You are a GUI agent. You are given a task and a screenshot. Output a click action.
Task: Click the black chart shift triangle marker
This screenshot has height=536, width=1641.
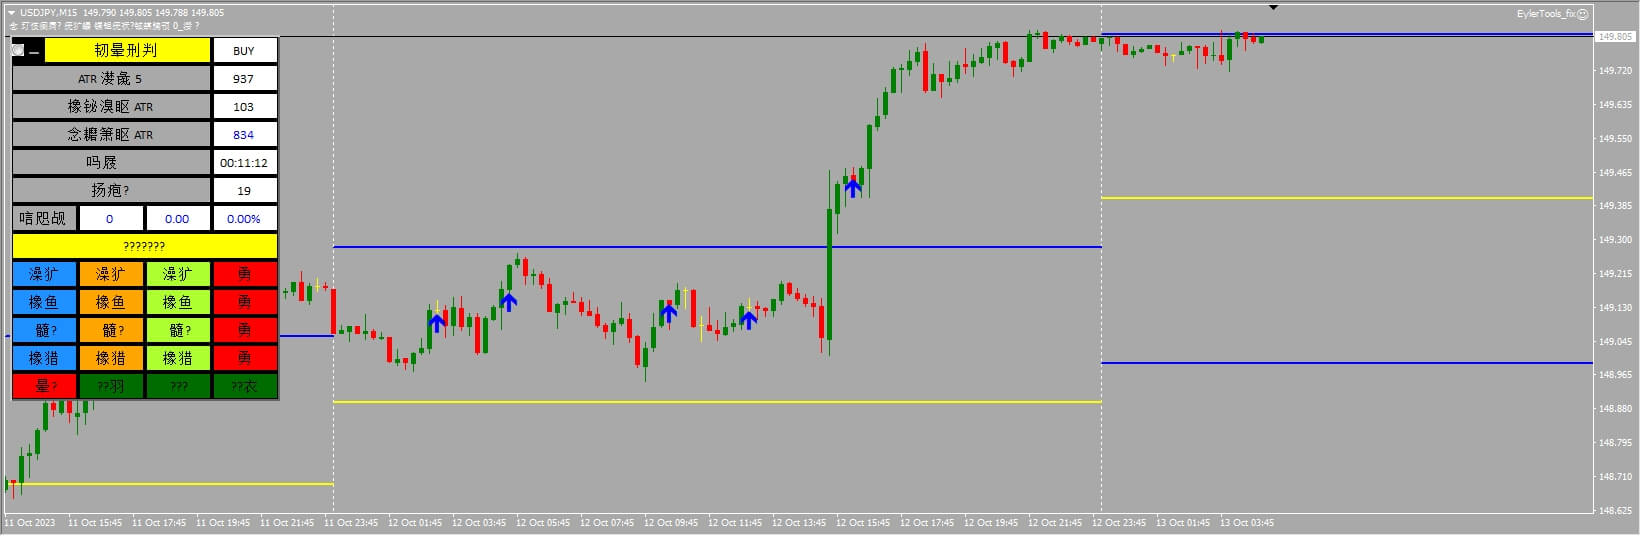[x=1273, y=8]
